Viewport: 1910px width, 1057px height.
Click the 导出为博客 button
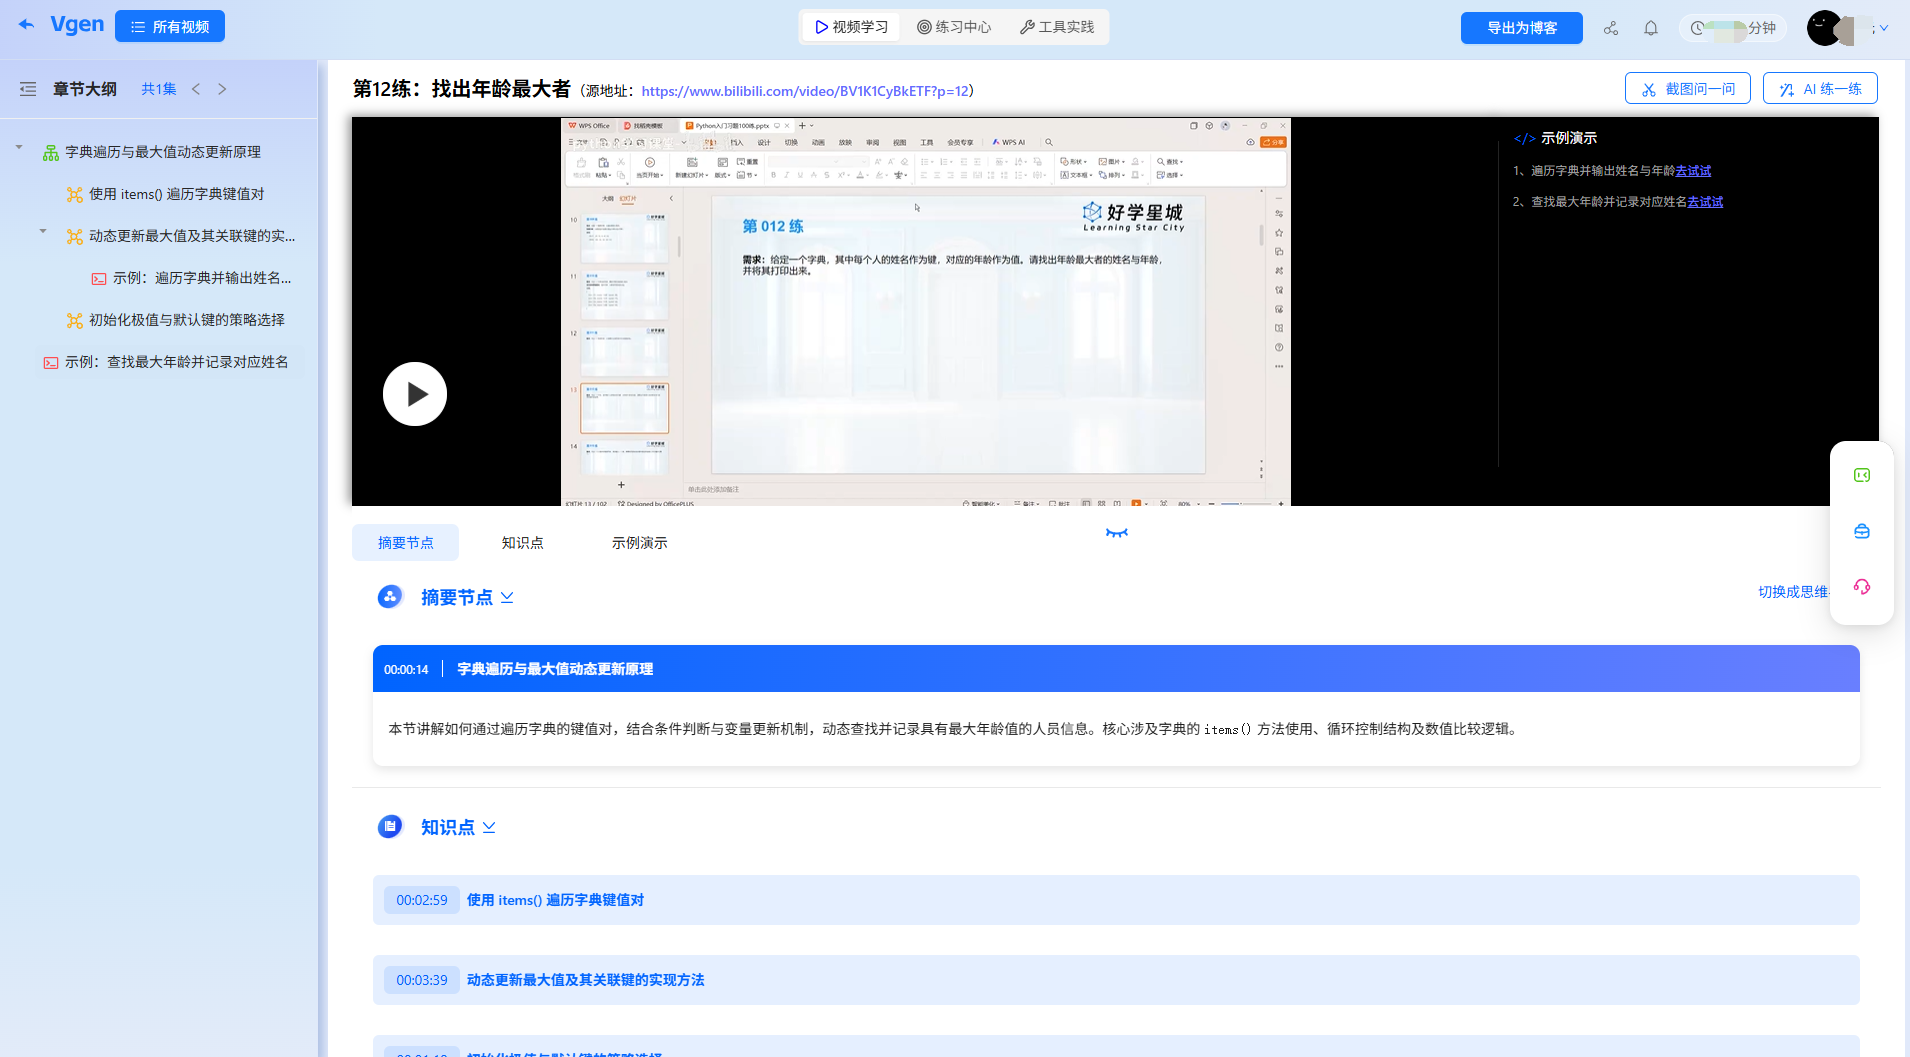(1521, 28)
